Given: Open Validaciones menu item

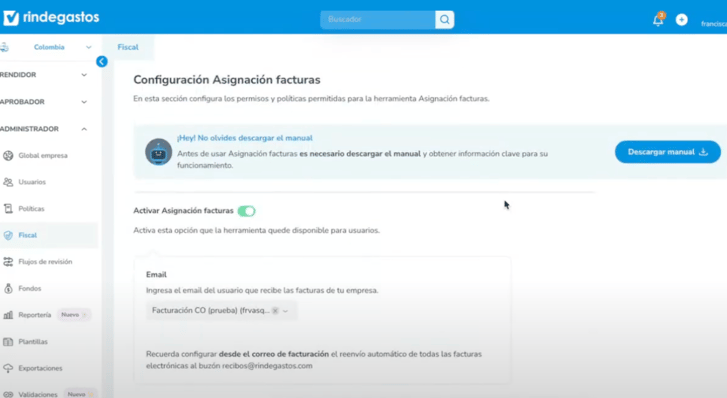Looking at the screenshot, I should pyautogui.click(x=38, y=394).
